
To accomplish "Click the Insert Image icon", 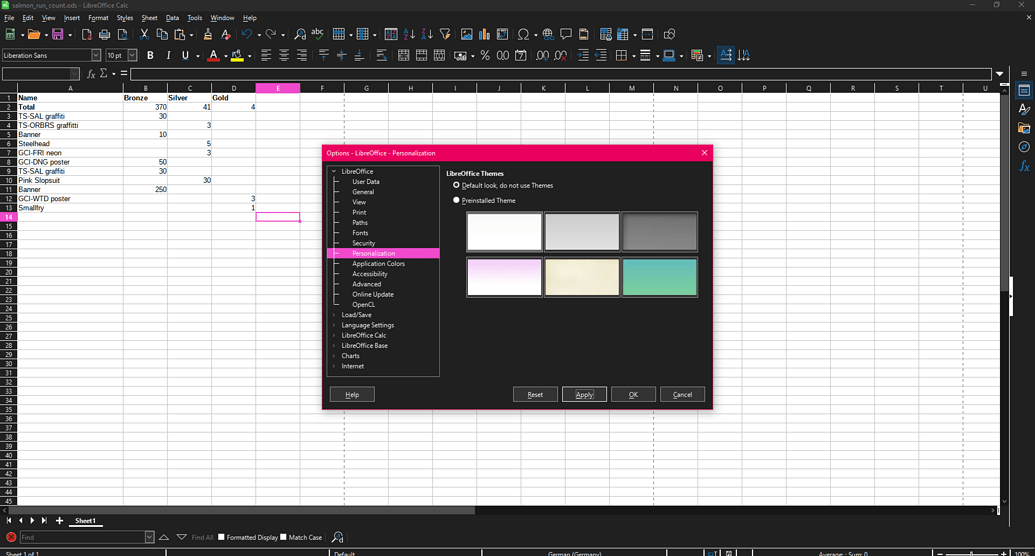I will (x=467, y=34).
